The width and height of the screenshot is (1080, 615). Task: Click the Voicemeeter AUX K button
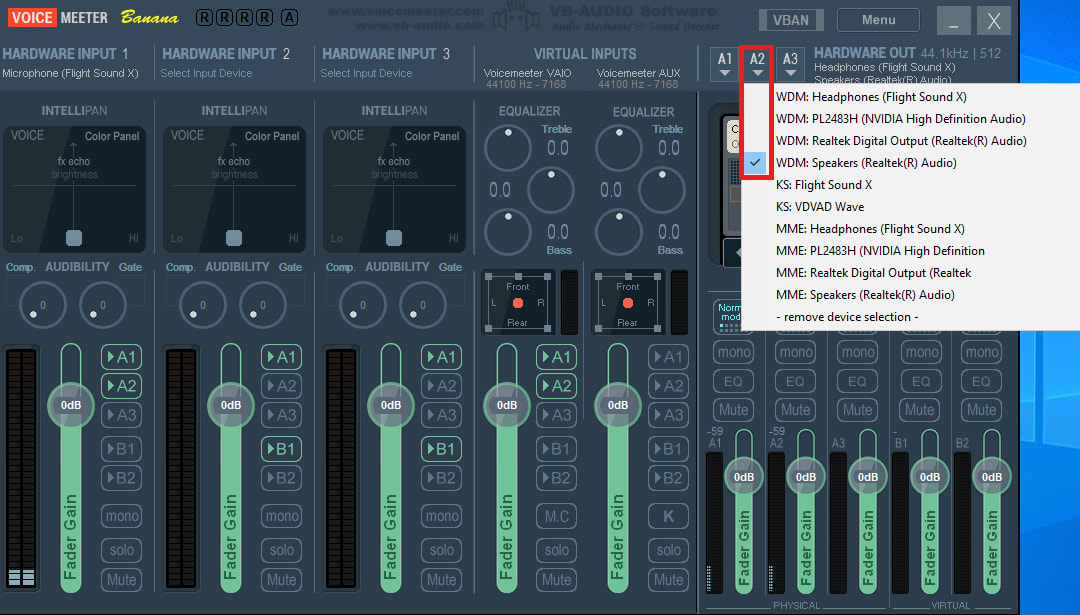pyautogui.click(x=668, y=516)
